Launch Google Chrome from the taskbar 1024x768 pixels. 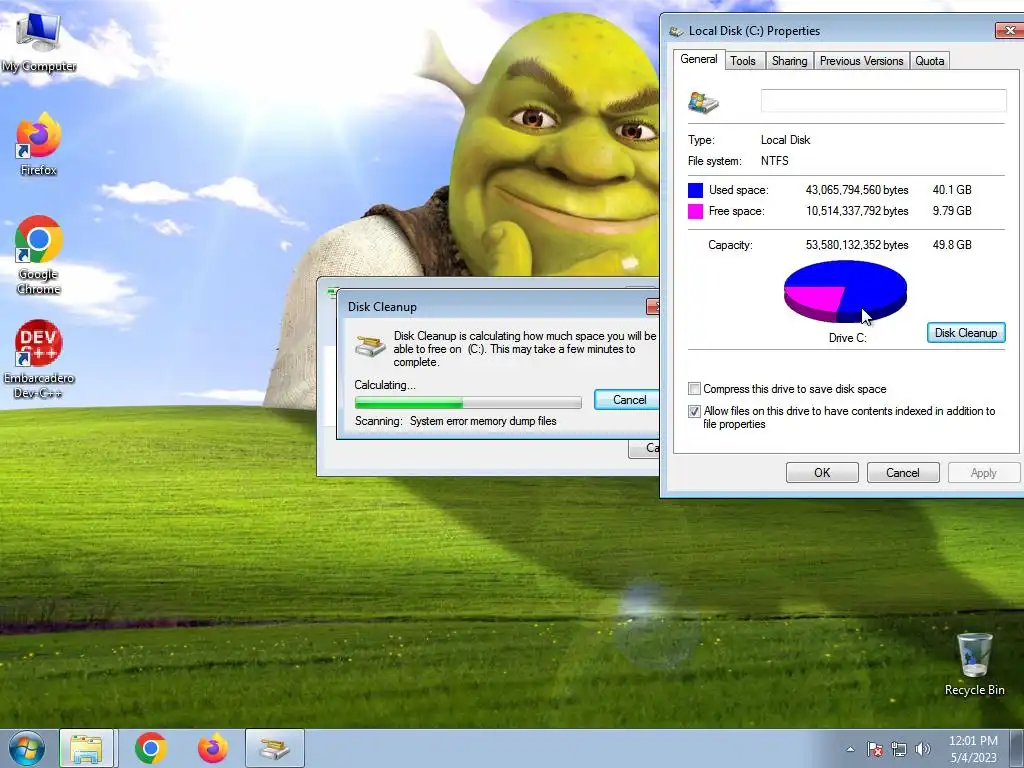click(151, 748)
